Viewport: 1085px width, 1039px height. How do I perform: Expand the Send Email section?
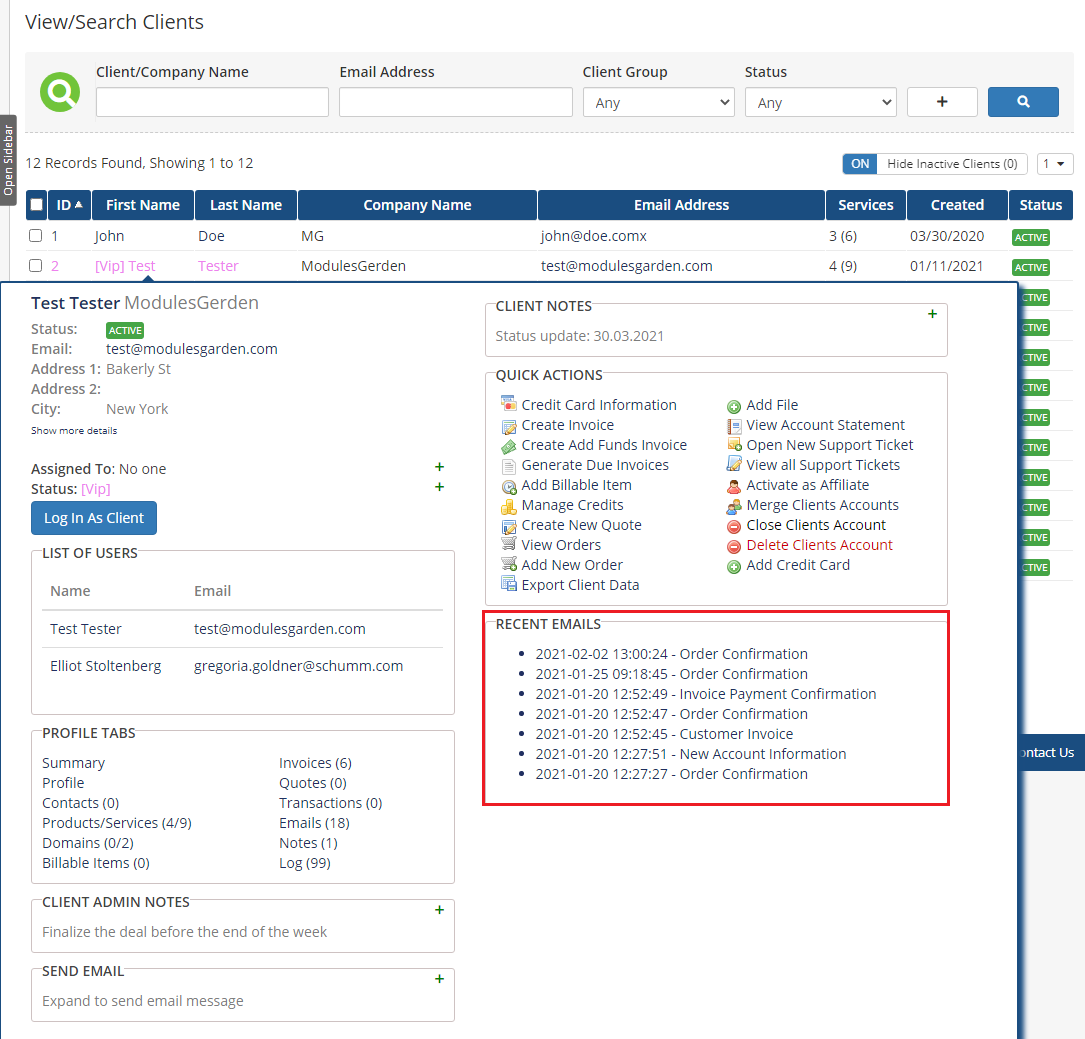439,979
